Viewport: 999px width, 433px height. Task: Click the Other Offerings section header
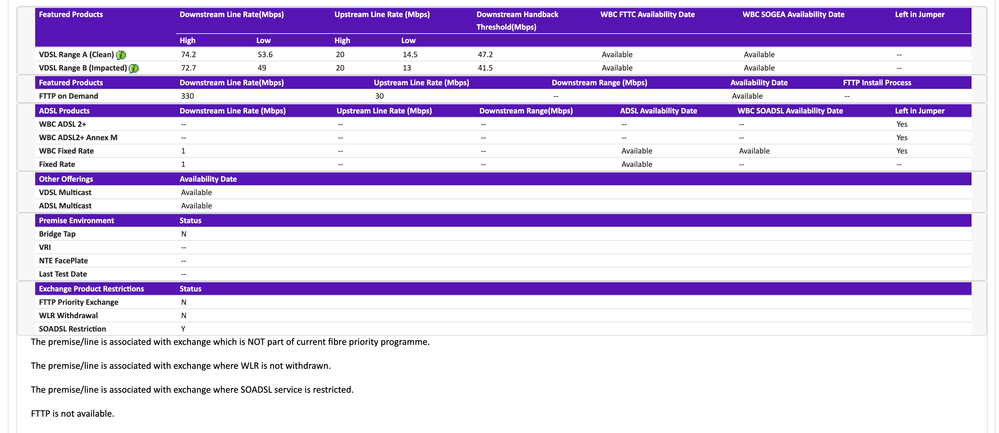pyautogui.click(x=66, y=178)
